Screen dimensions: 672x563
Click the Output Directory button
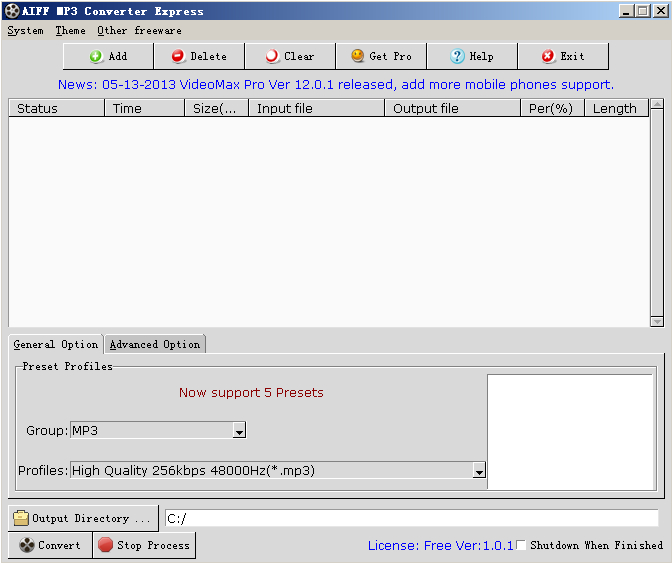point(83,518)
